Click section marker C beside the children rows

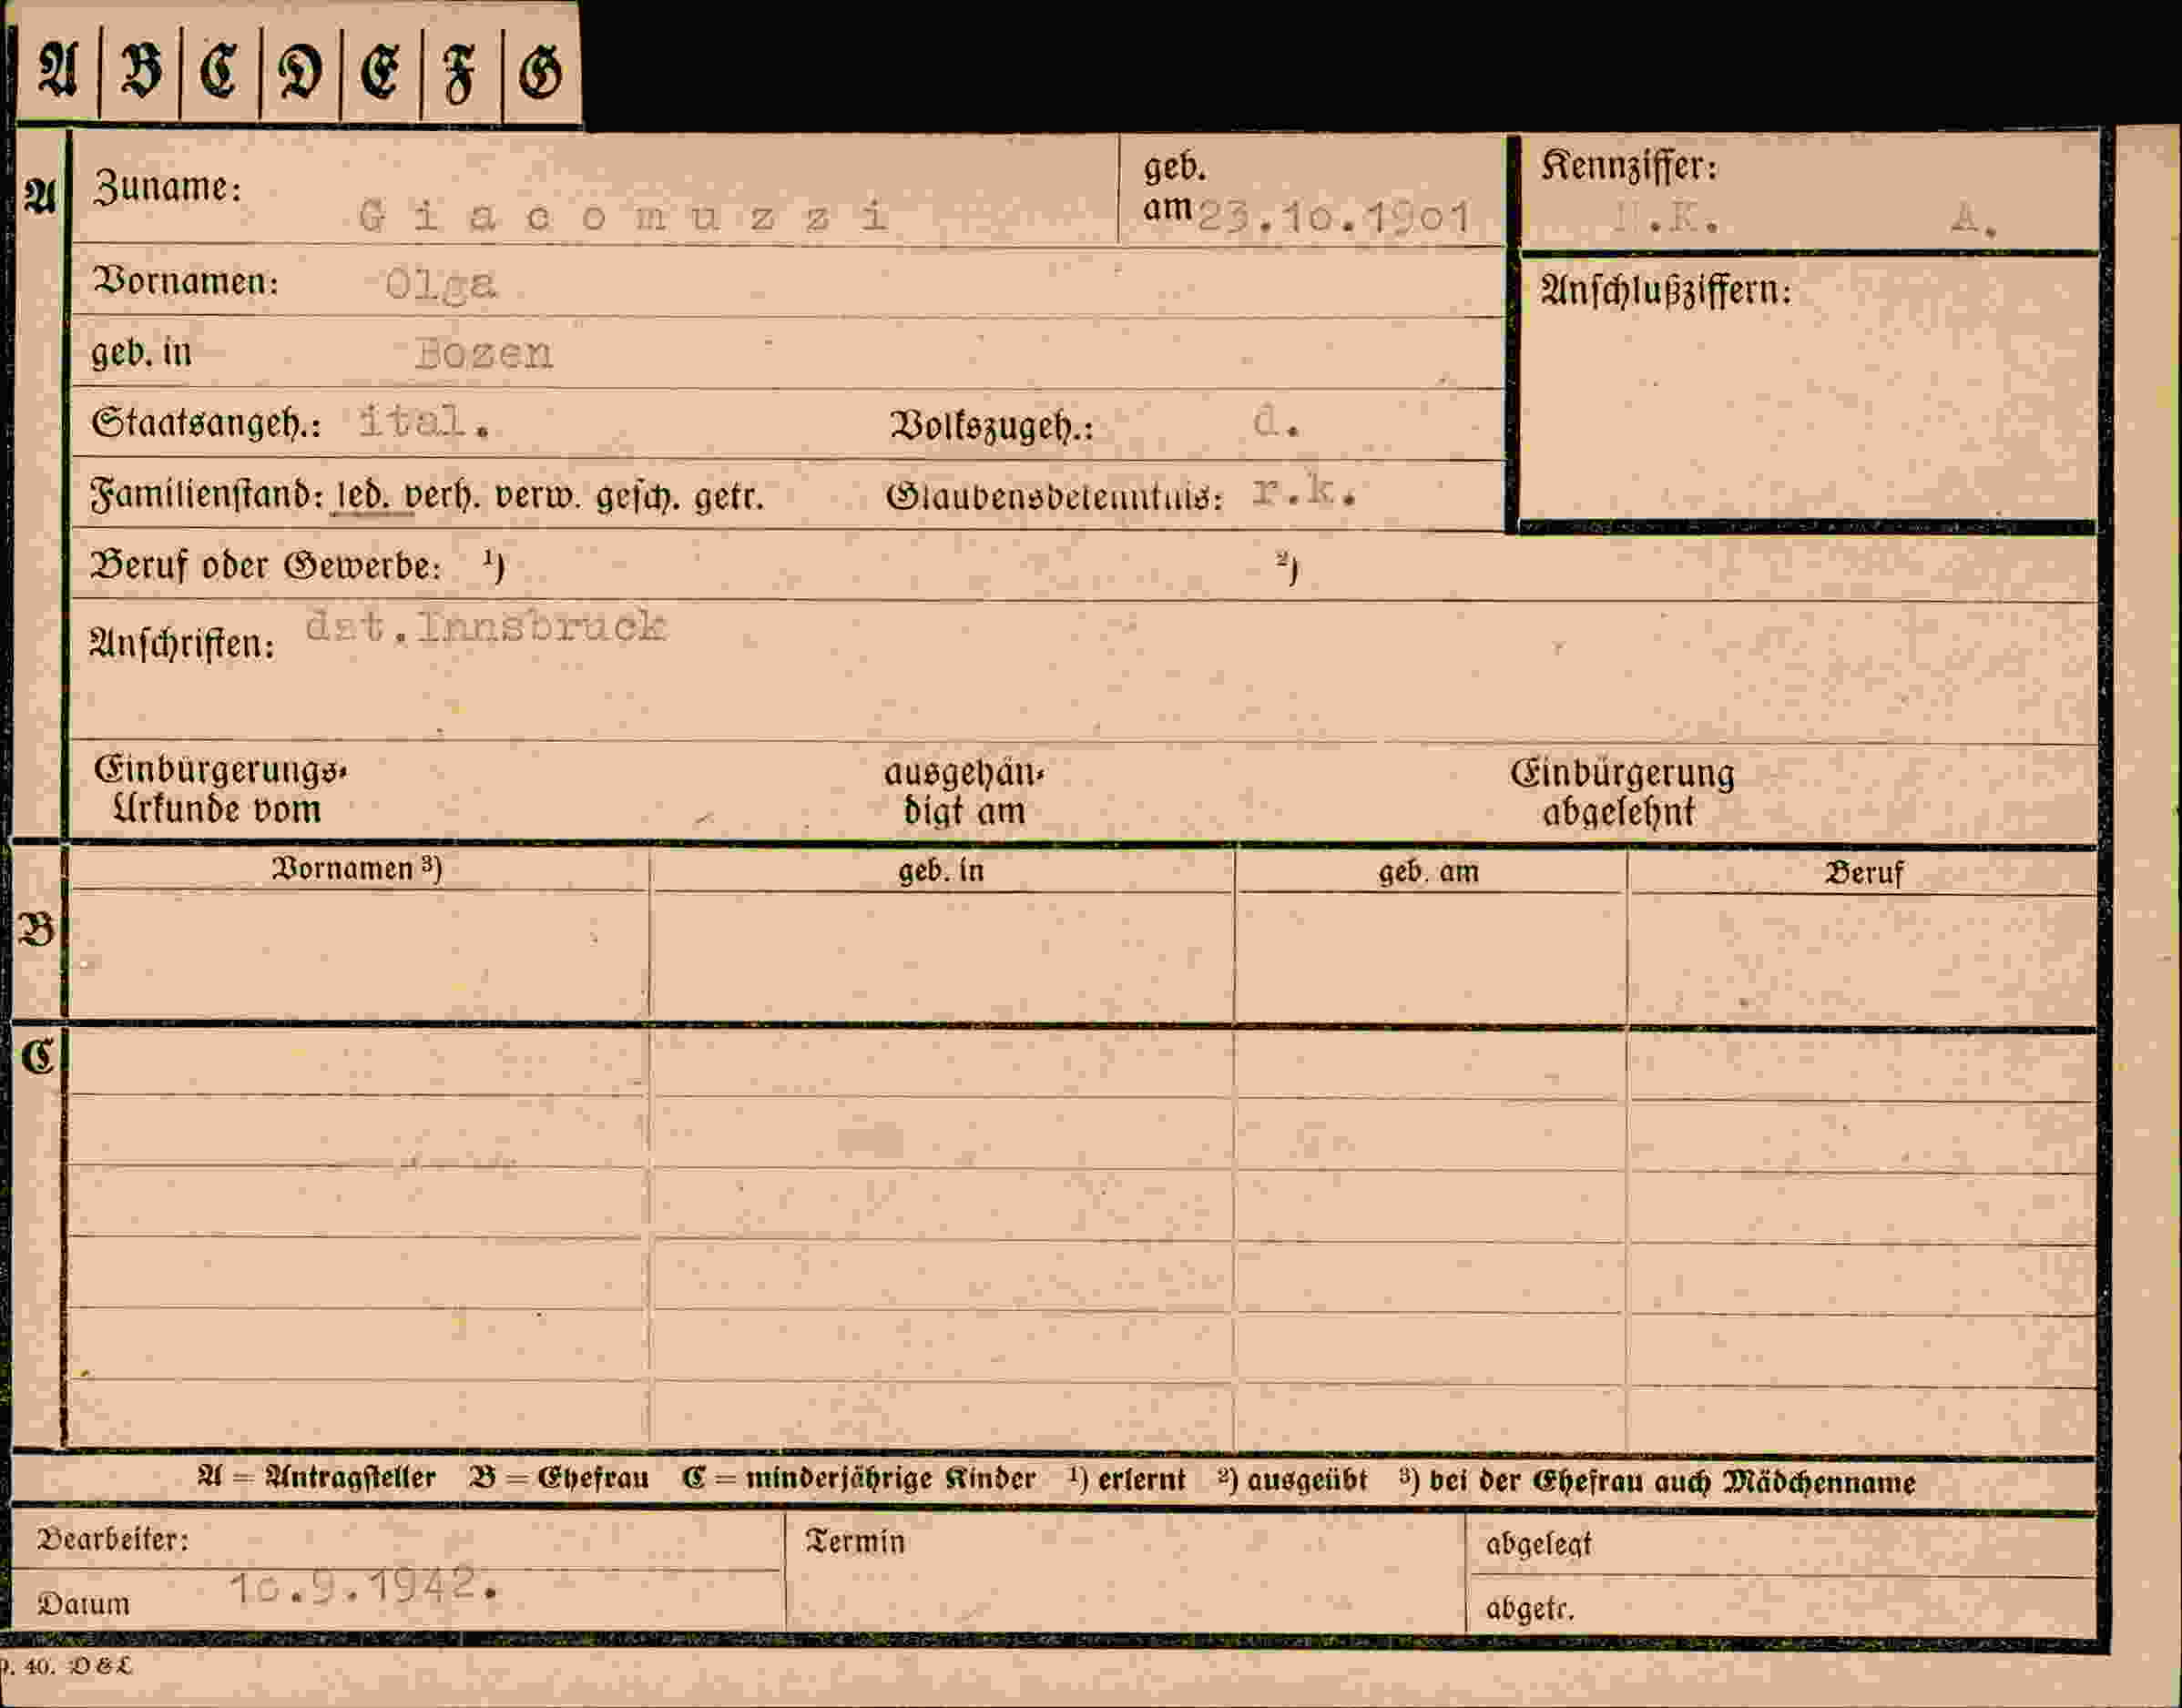coord(38,1056)
